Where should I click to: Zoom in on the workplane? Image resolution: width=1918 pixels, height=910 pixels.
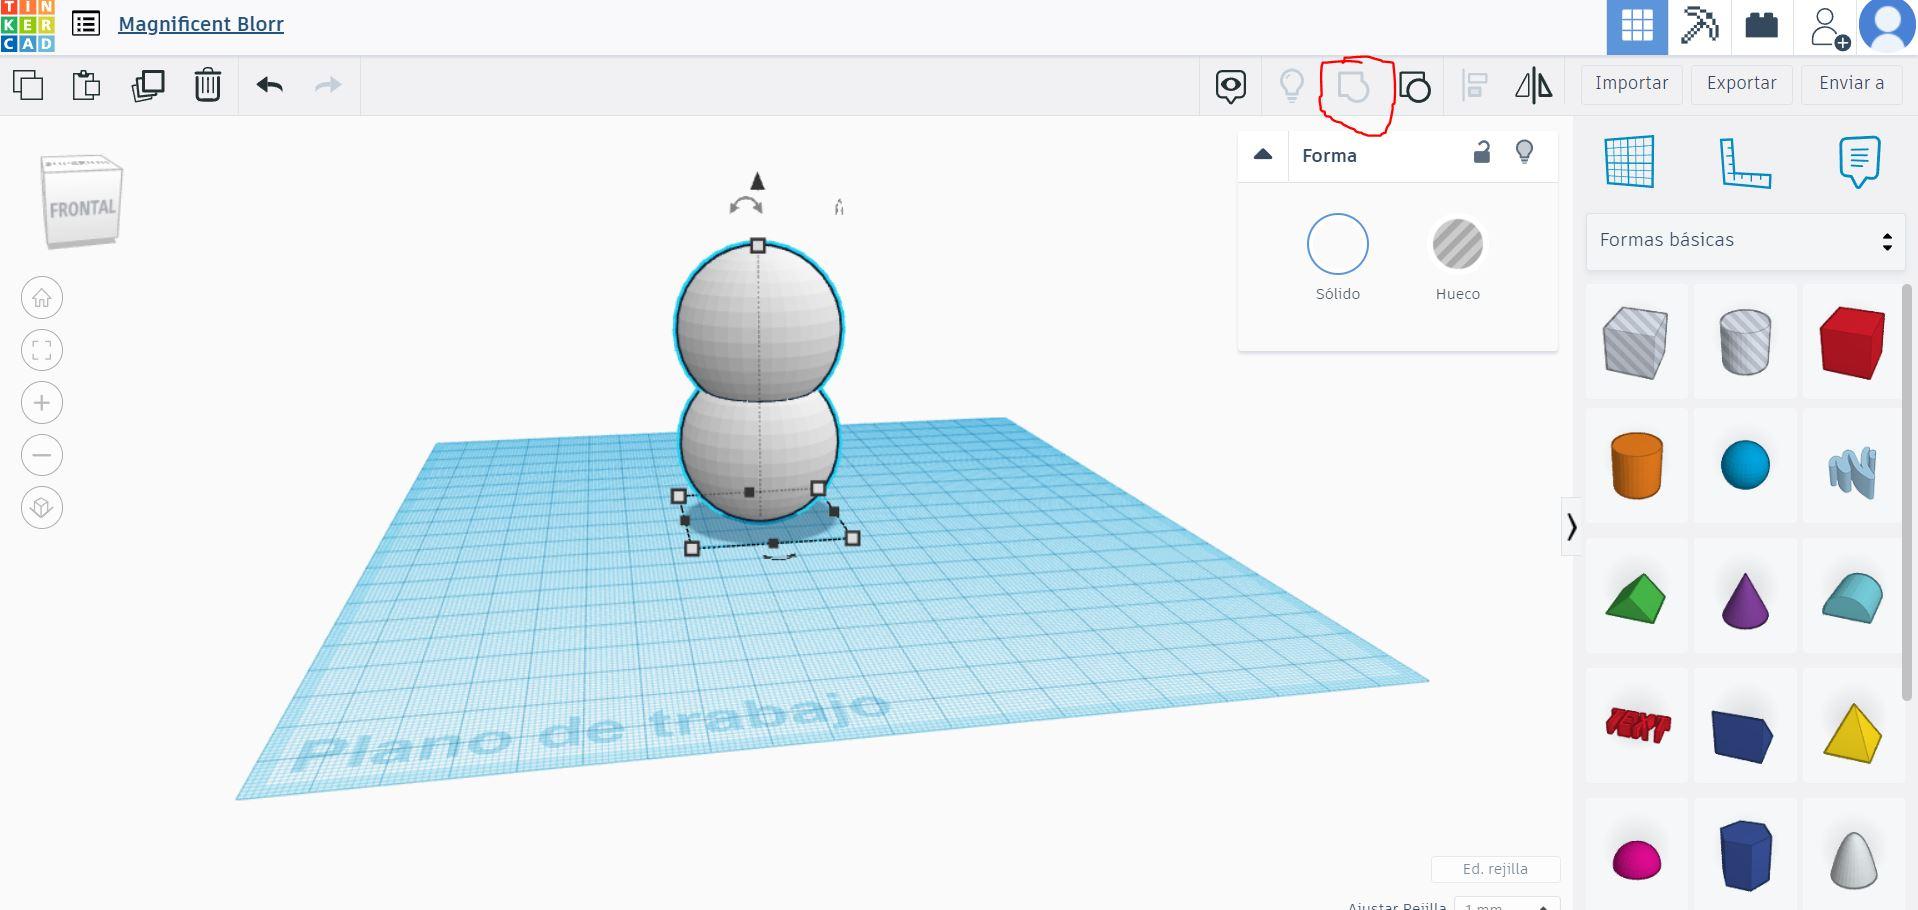point(42,403)
